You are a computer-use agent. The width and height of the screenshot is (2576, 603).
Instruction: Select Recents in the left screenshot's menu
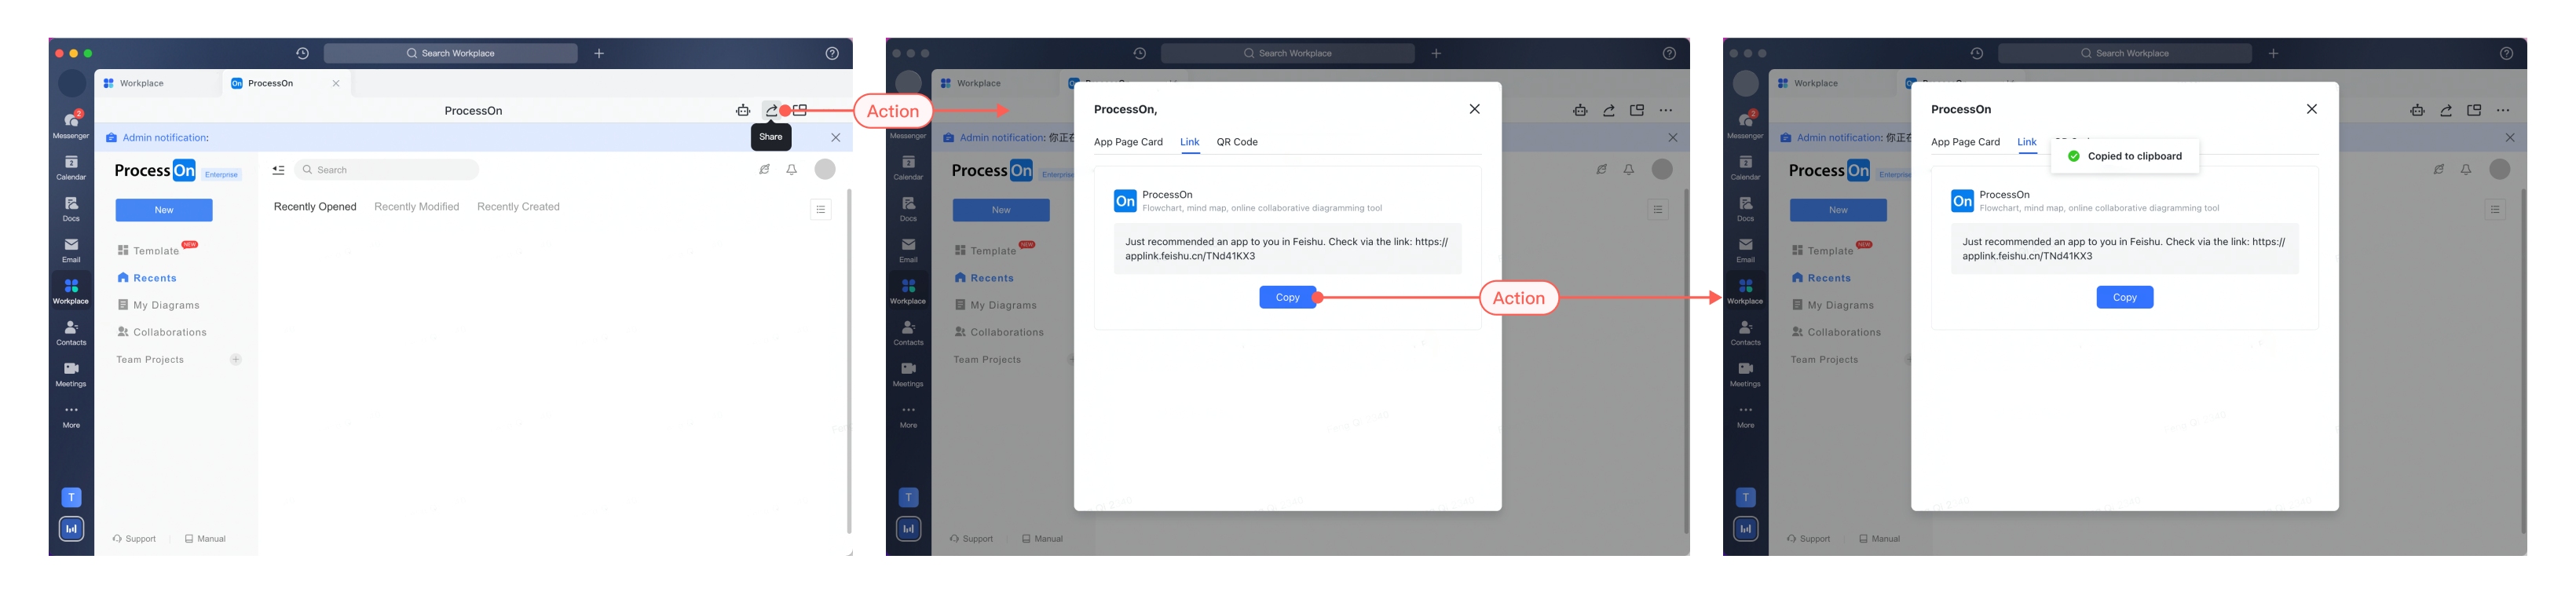147,278
